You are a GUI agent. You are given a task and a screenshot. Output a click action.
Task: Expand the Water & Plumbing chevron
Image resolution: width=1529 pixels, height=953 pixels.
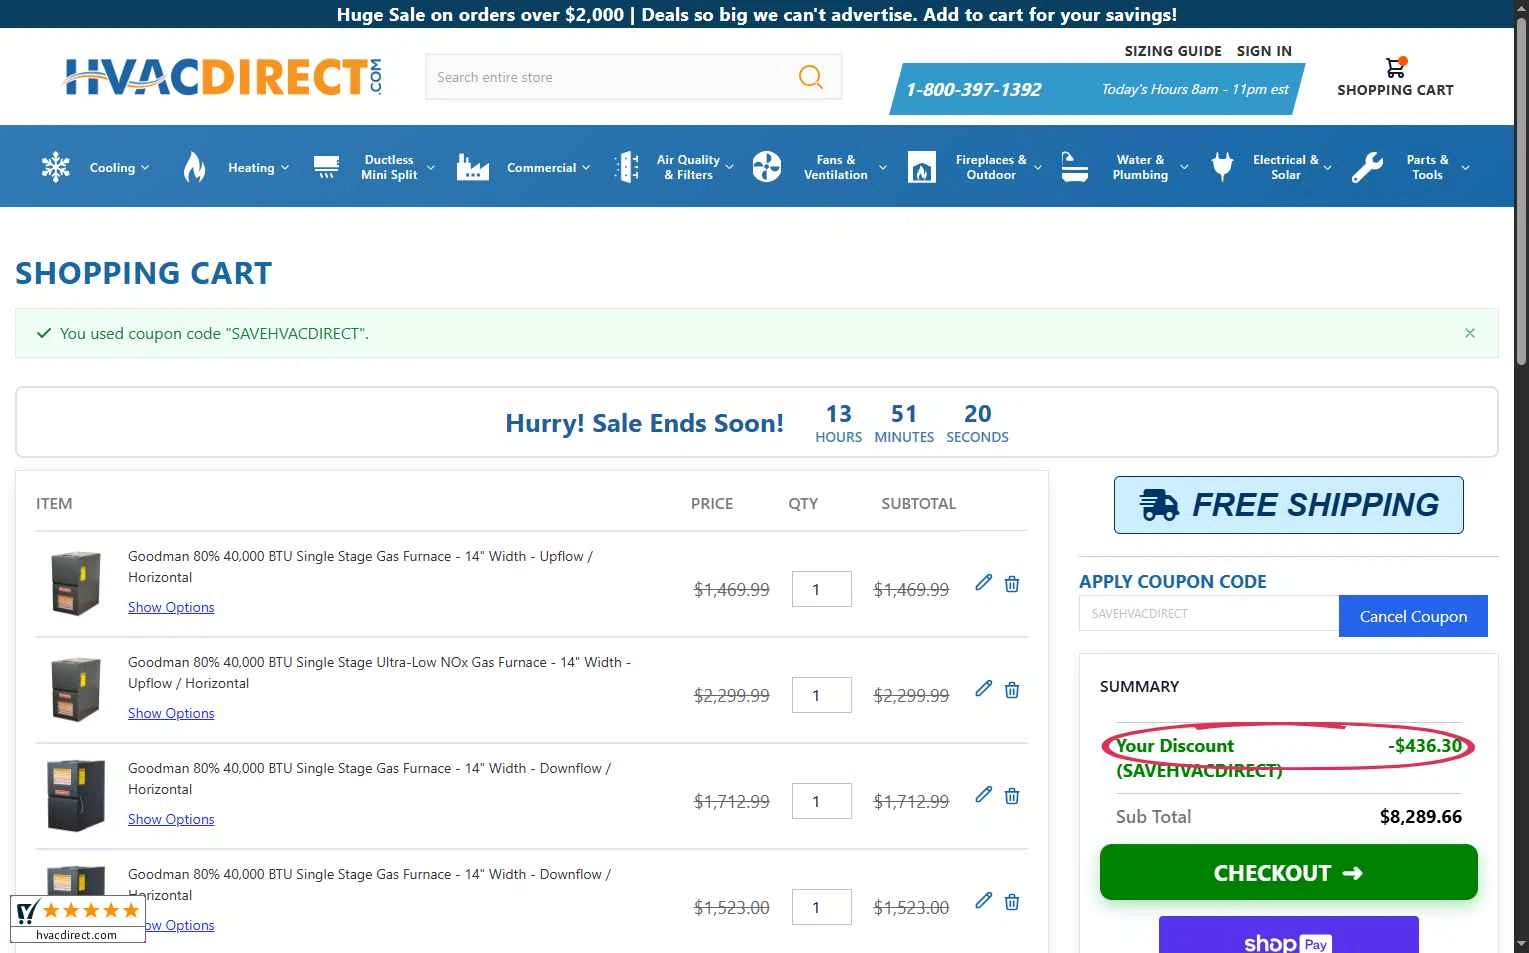(x=1184, y=168)
